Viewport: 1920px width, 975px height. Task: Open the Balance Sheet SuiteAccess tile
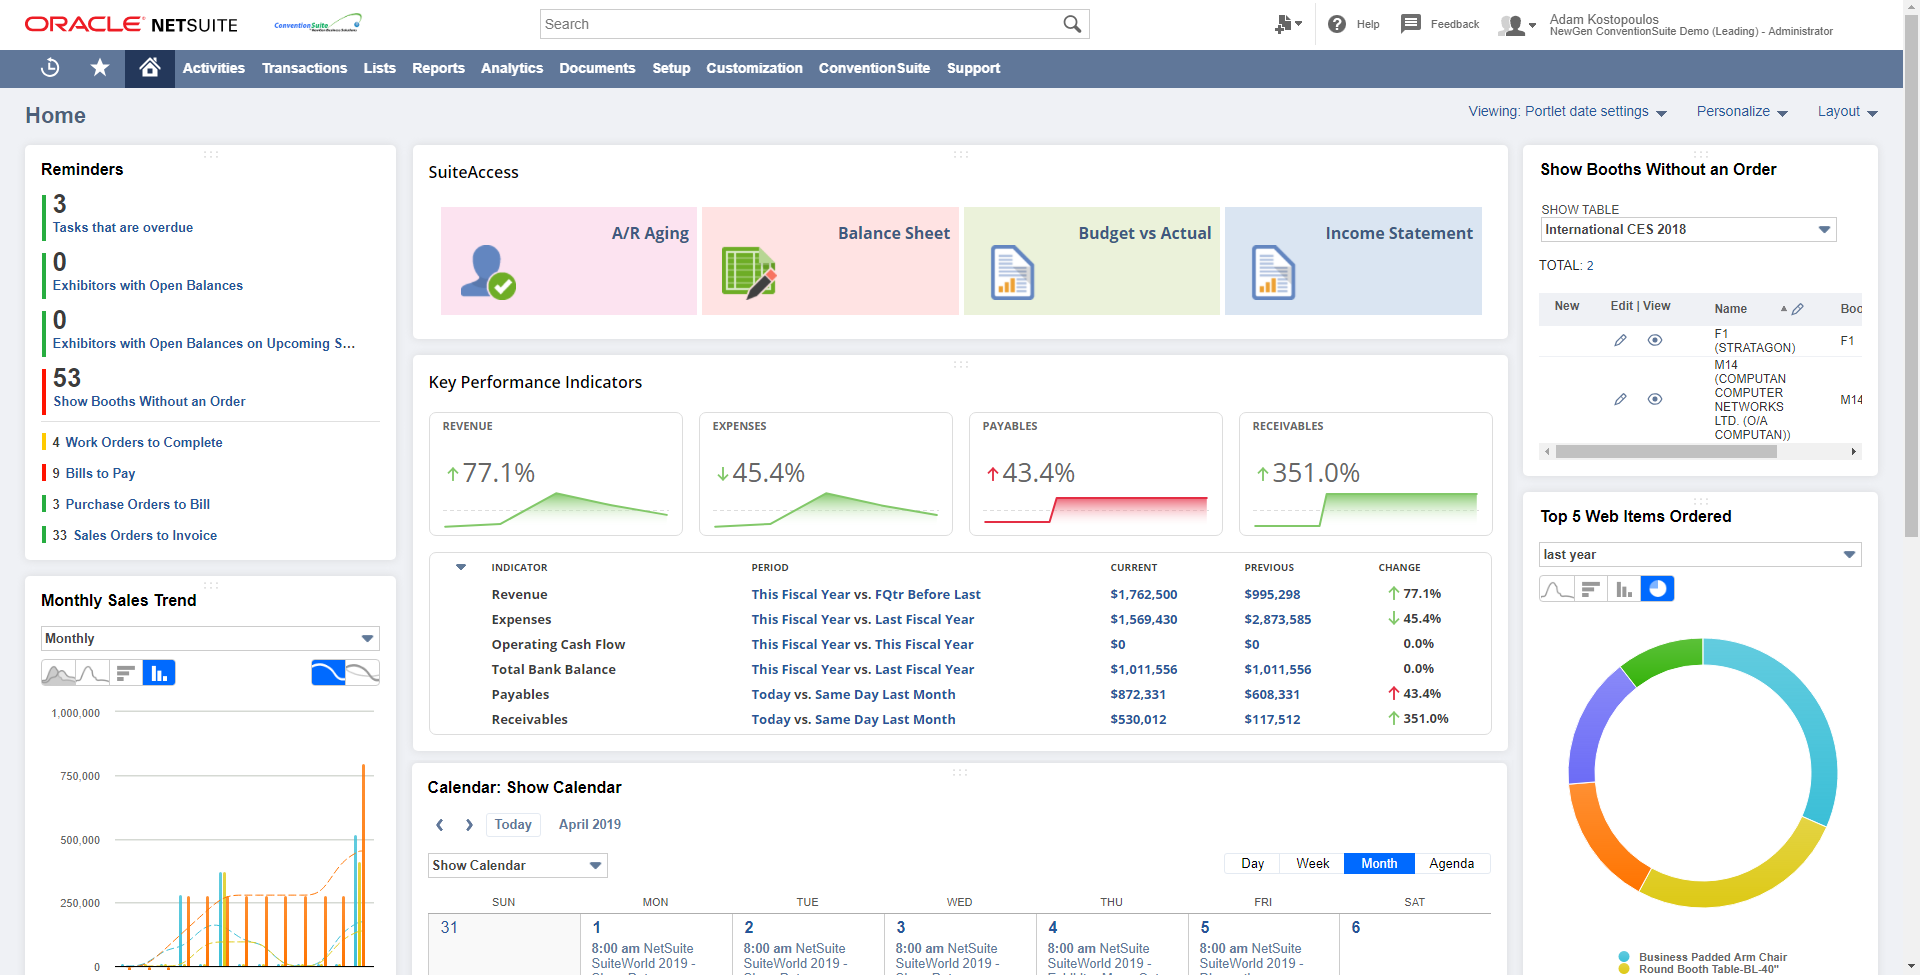(x=830, y=261)
